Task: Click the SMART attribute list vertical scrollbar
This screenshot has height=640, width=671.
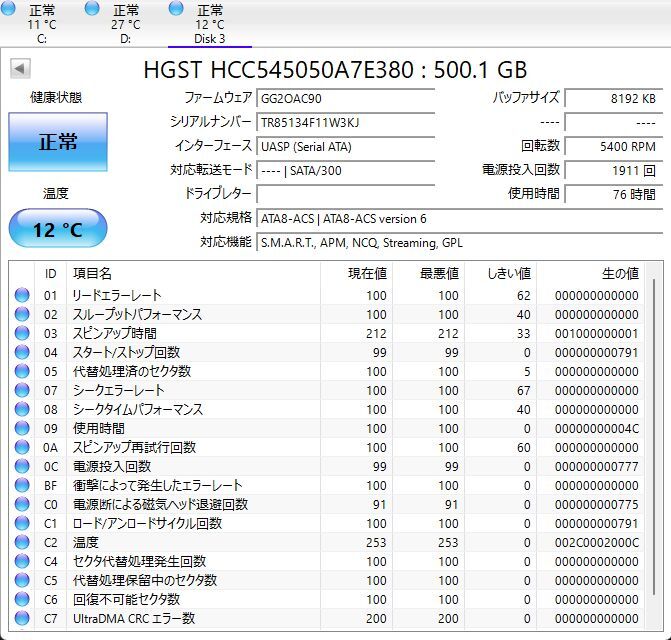Action: click(654, 436)
